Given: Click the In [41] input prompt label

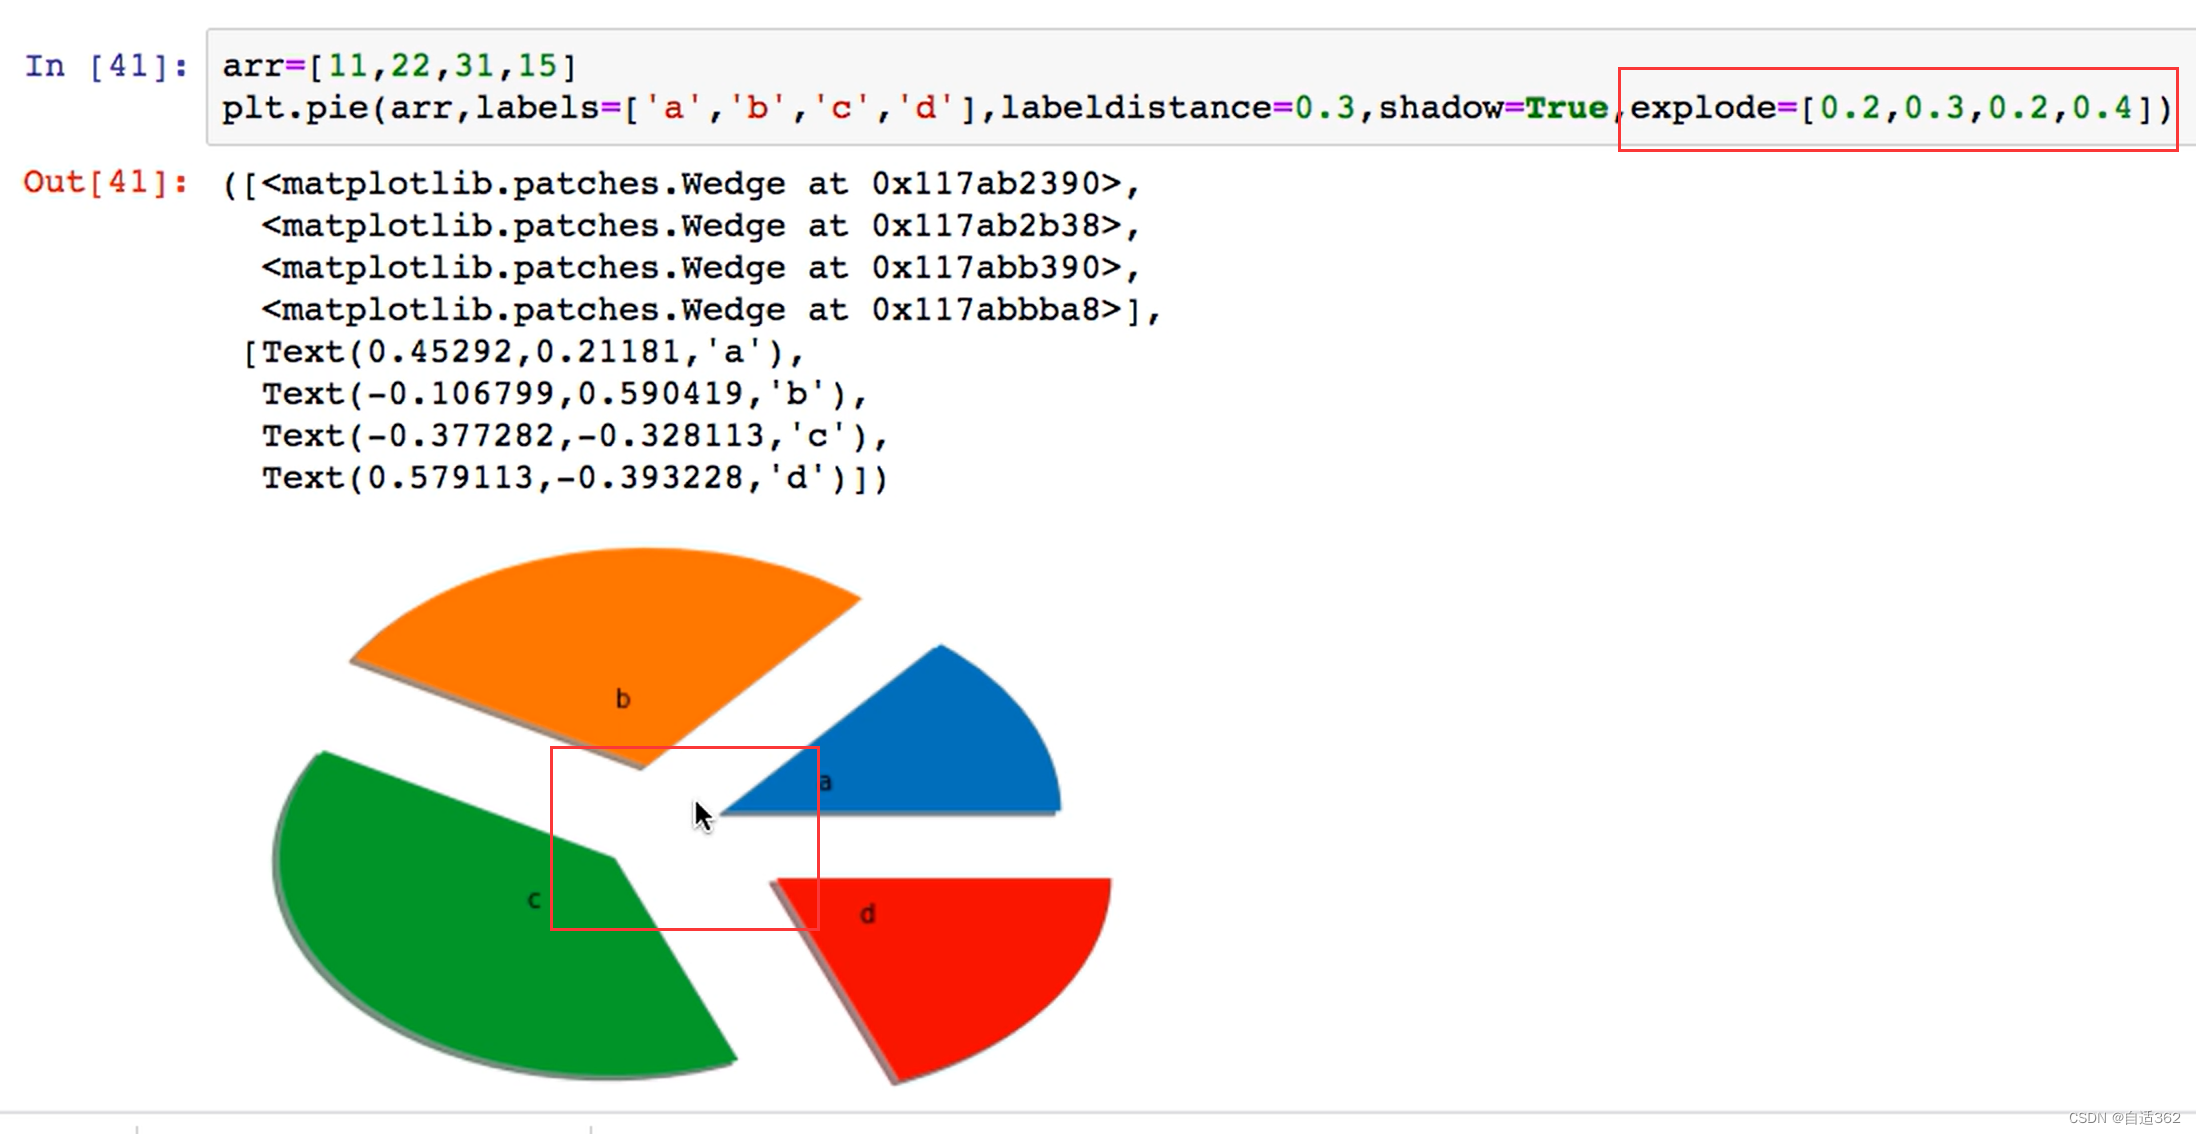Looking at the screenshot, I should point(105,66).
